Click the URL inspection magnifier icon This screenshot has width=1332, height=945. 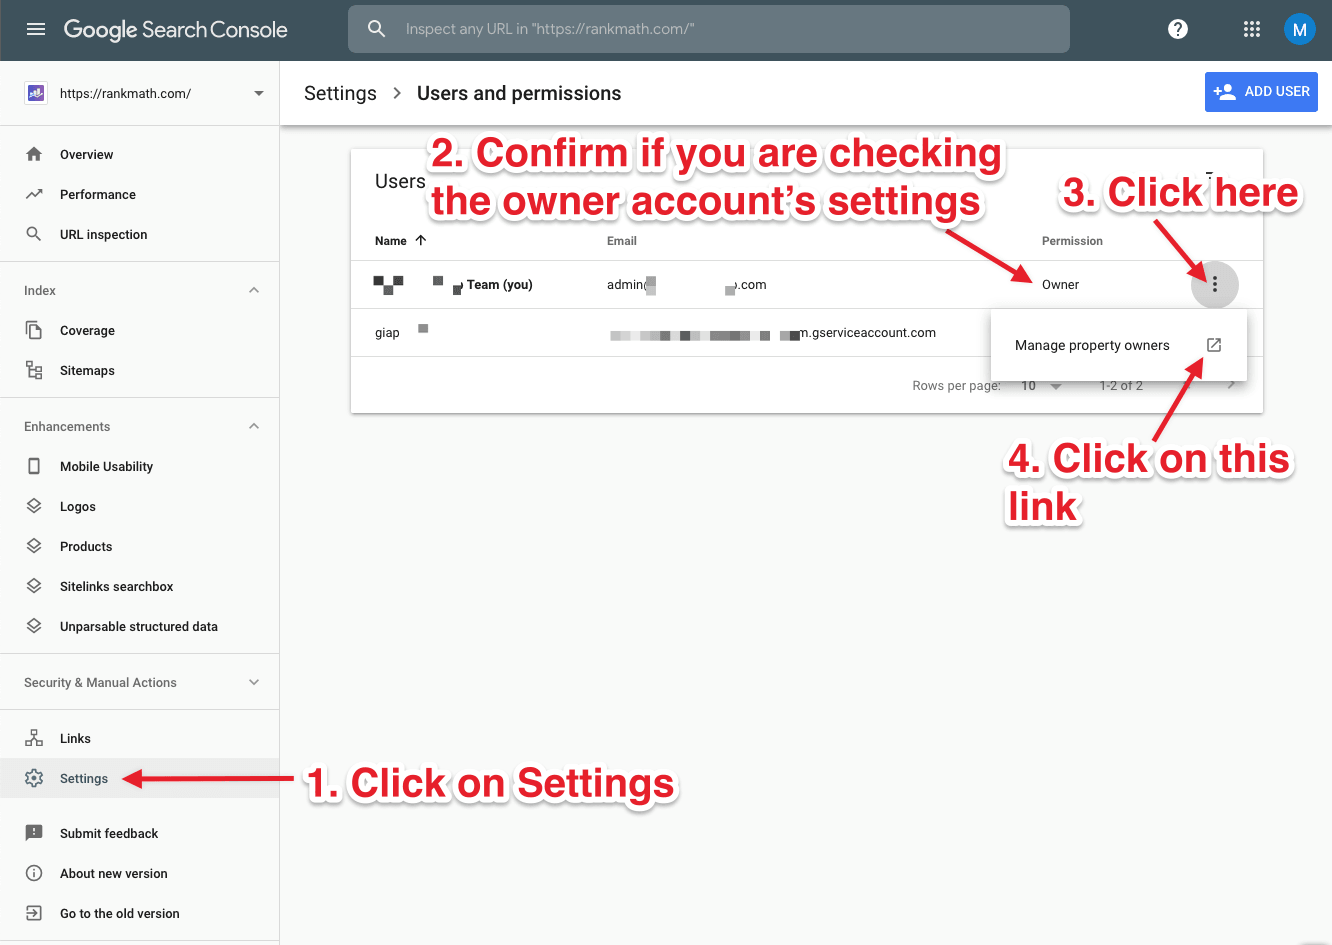(x=34, y=234)
